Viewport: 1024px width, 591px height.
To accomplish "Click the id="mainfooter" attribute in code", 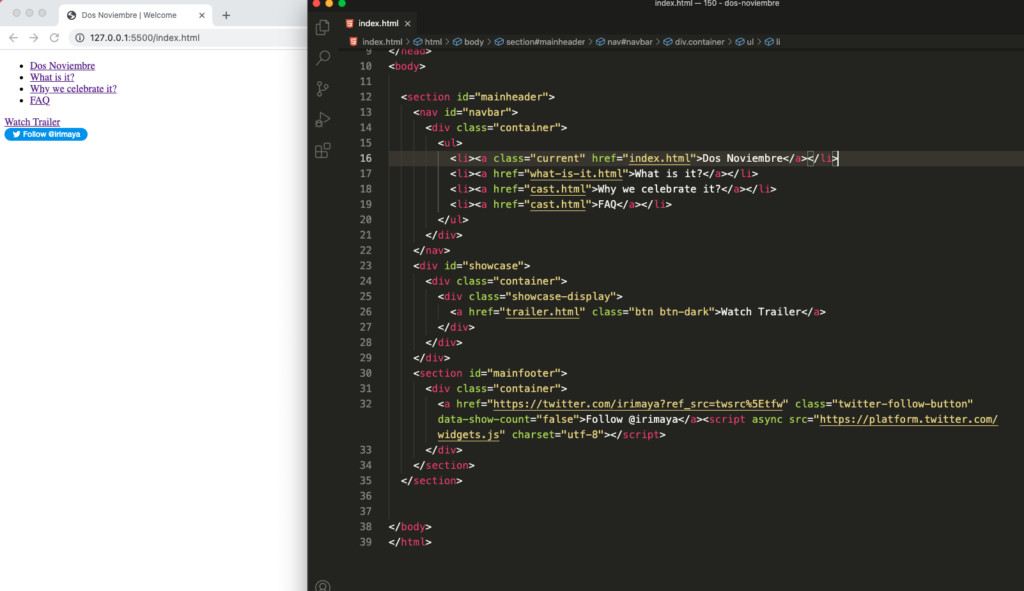I will [x=515, y=374].
